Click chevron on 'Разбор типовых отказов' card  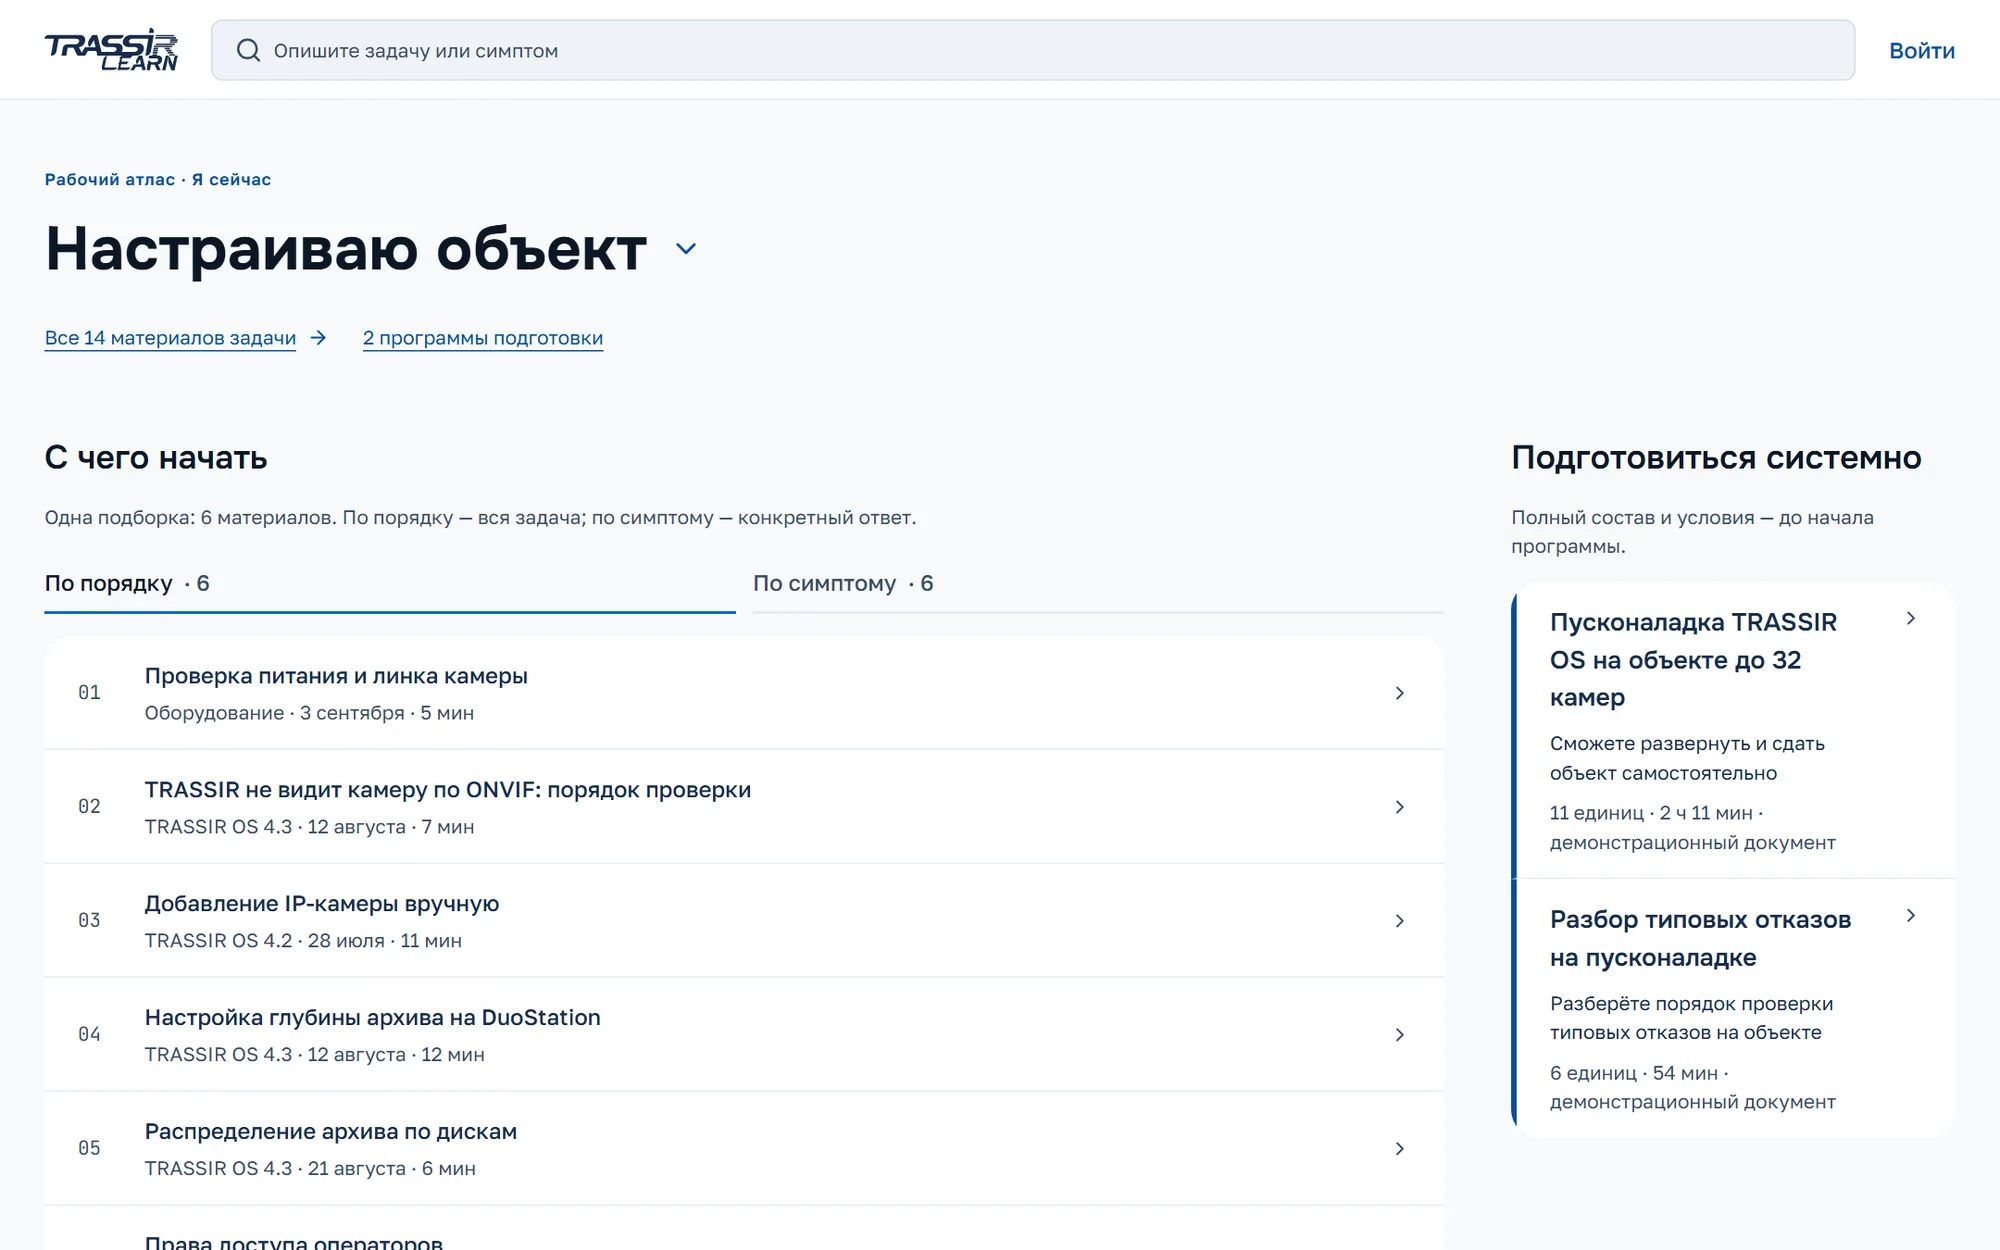click(x=1911, y=916)
